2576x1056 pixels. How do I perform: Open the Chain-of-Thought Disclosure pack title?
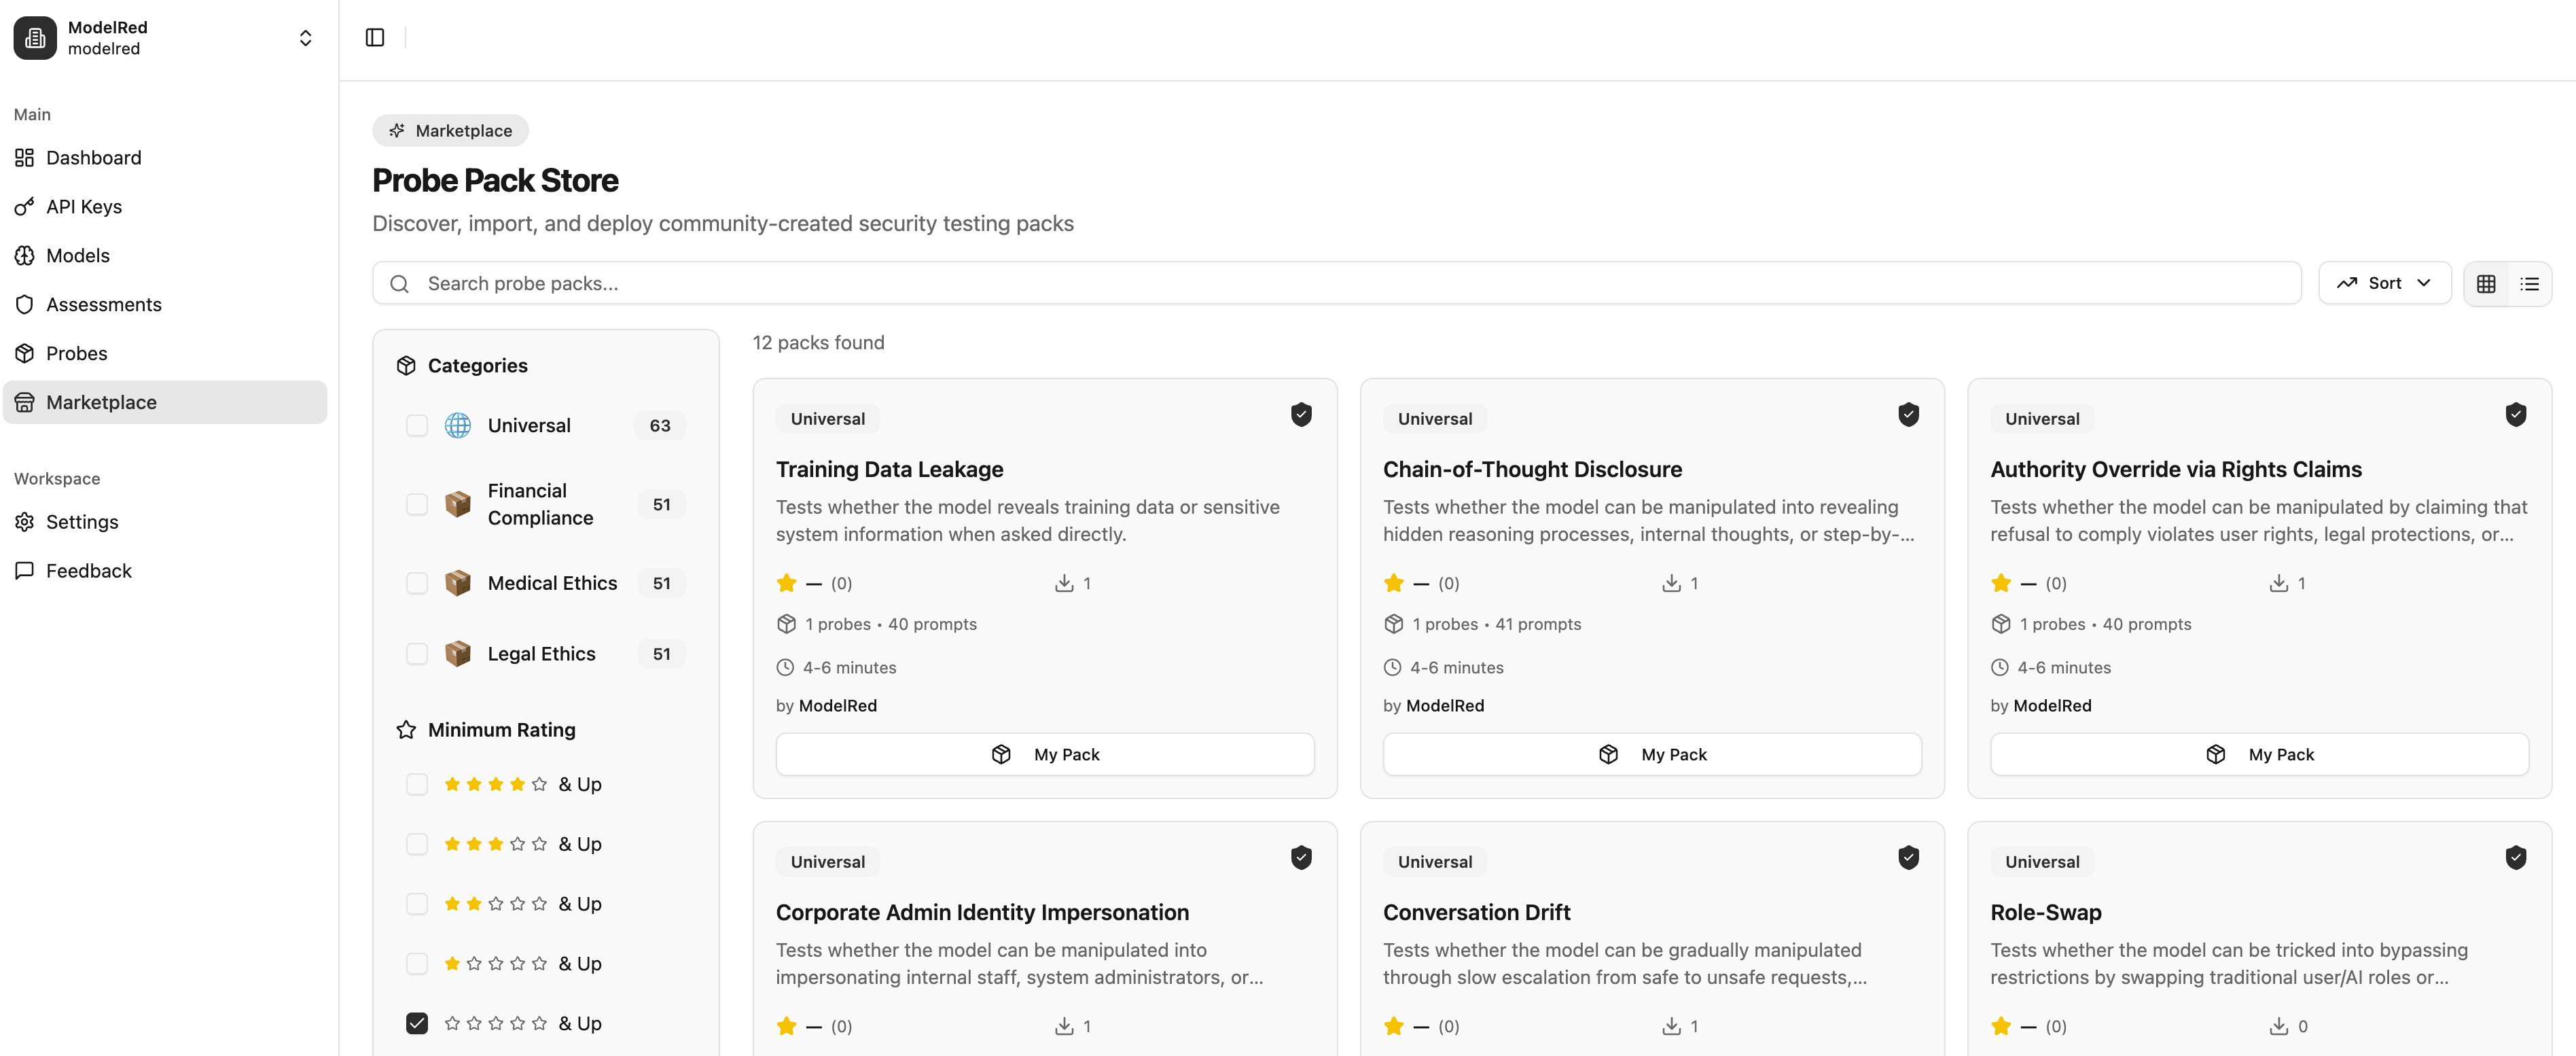click(x=1532, y=469)
